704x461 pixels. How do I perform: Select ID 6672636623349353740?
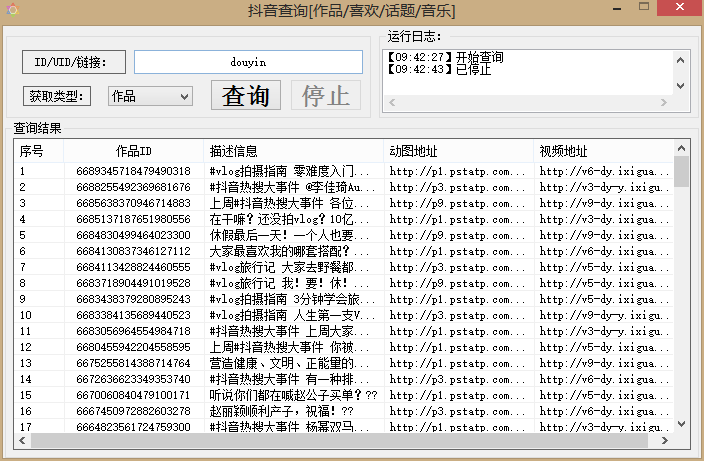click(133, 379)
